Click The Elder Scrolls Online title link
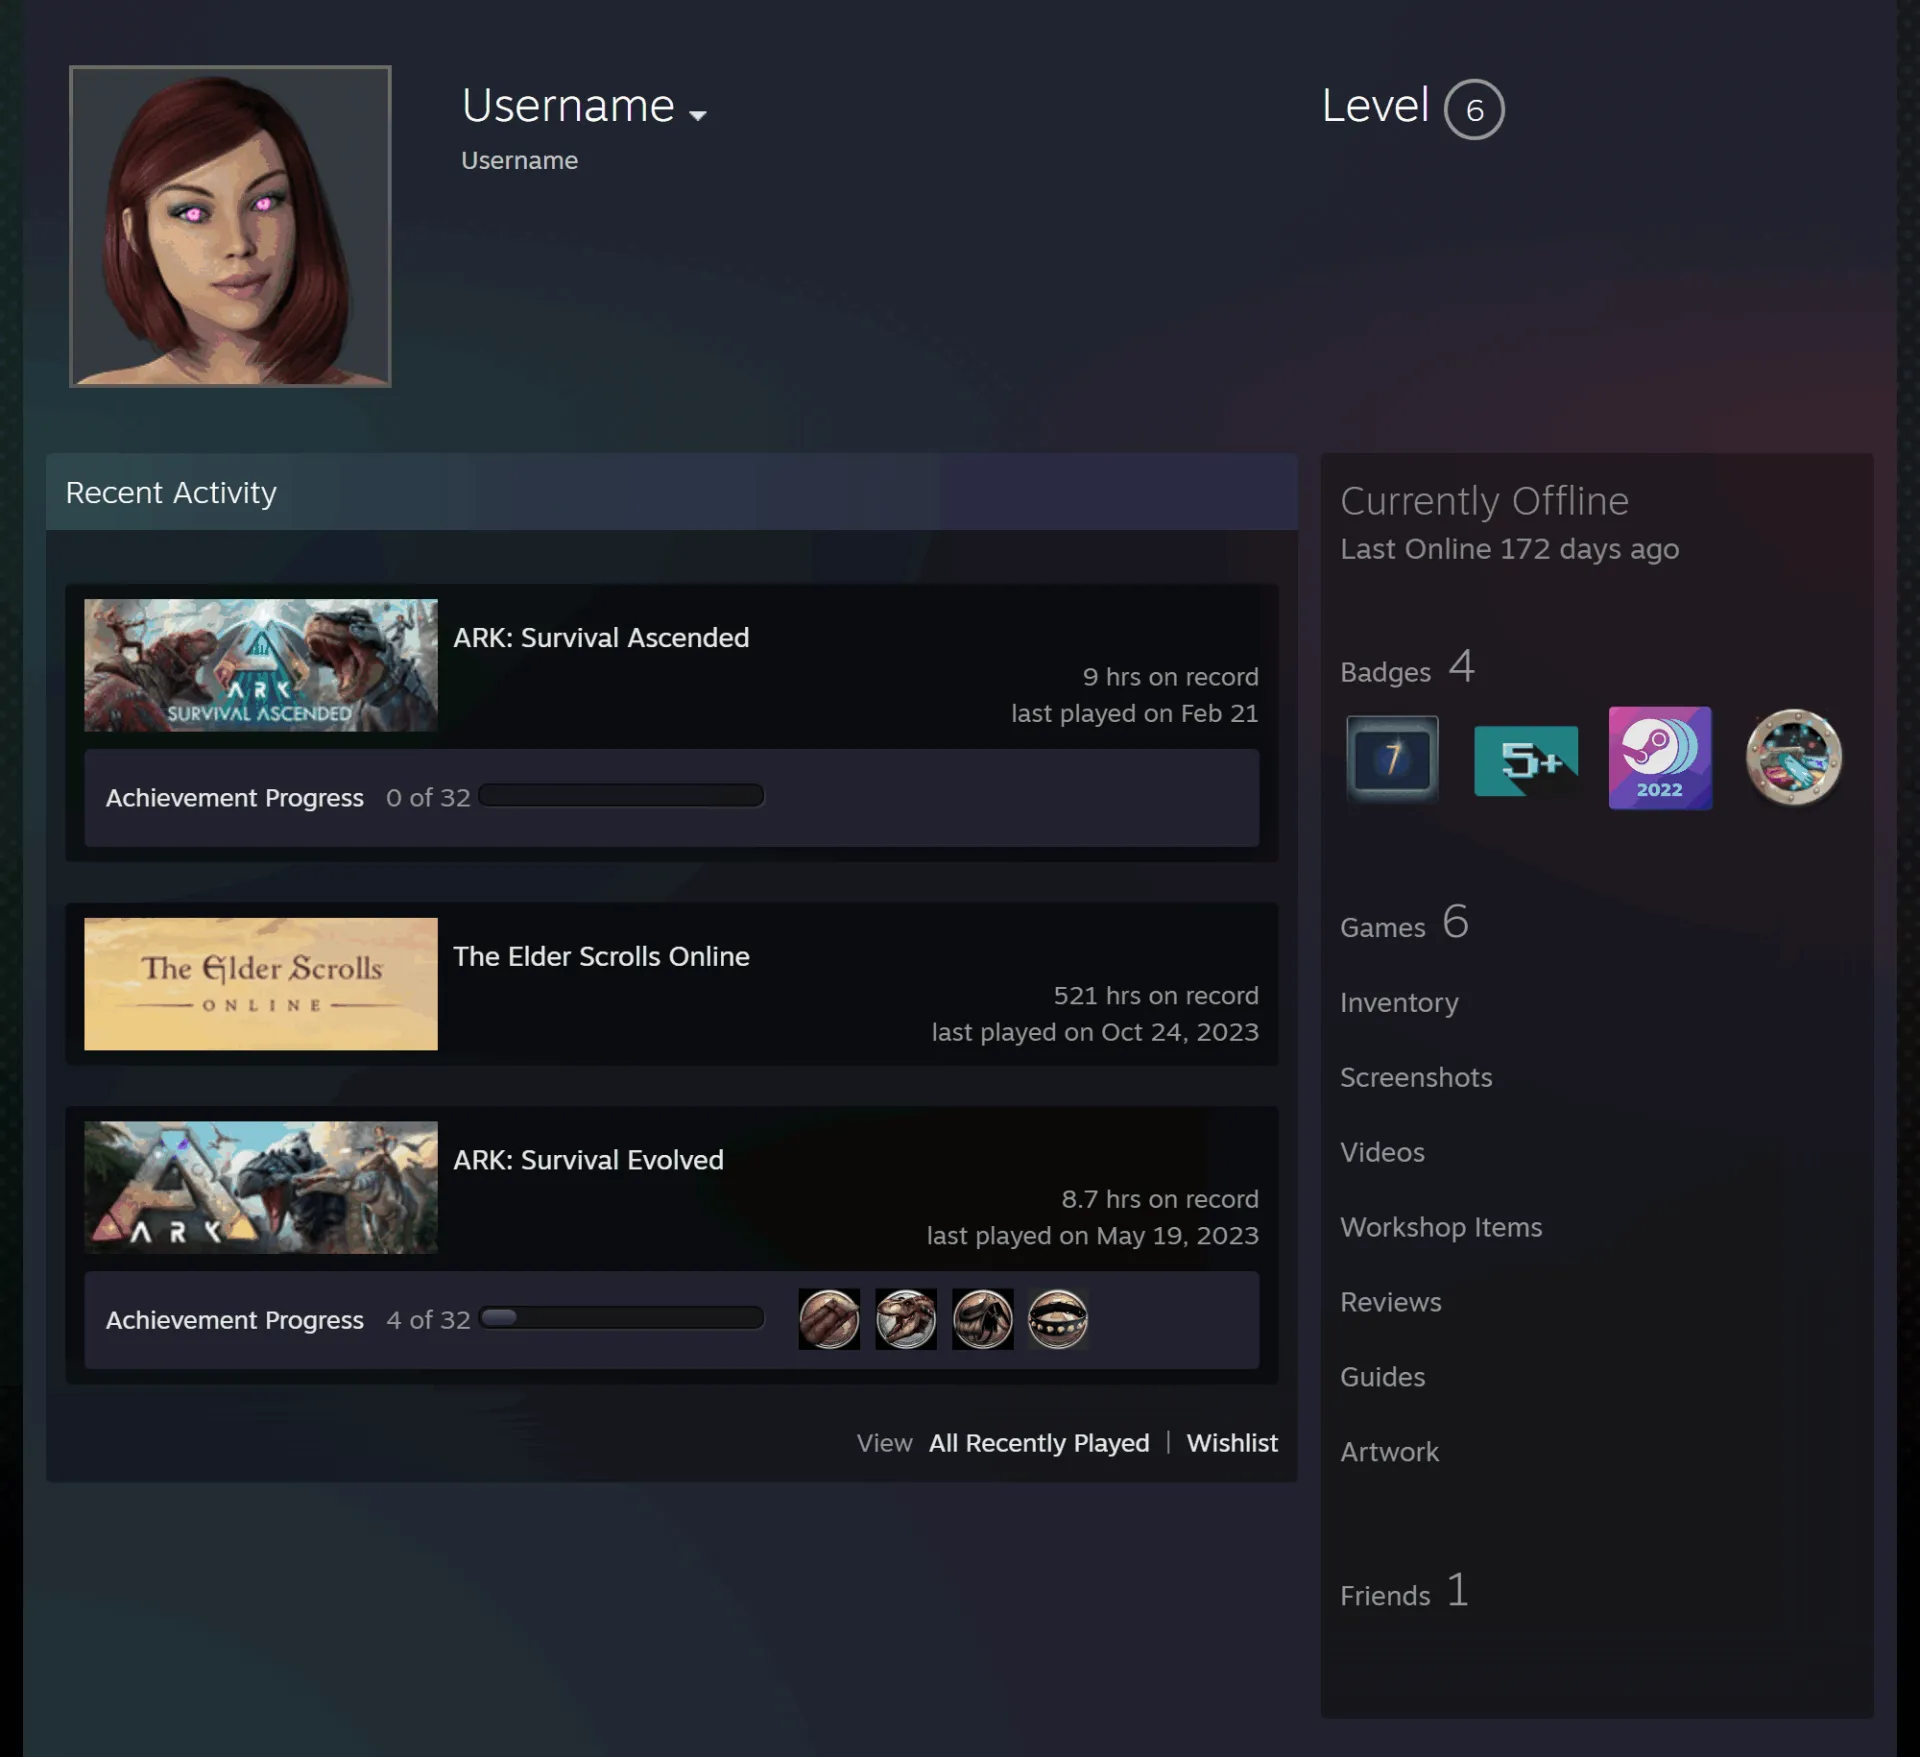The width and height of the screenshot is (1920, 1757). tap(601, 957)
